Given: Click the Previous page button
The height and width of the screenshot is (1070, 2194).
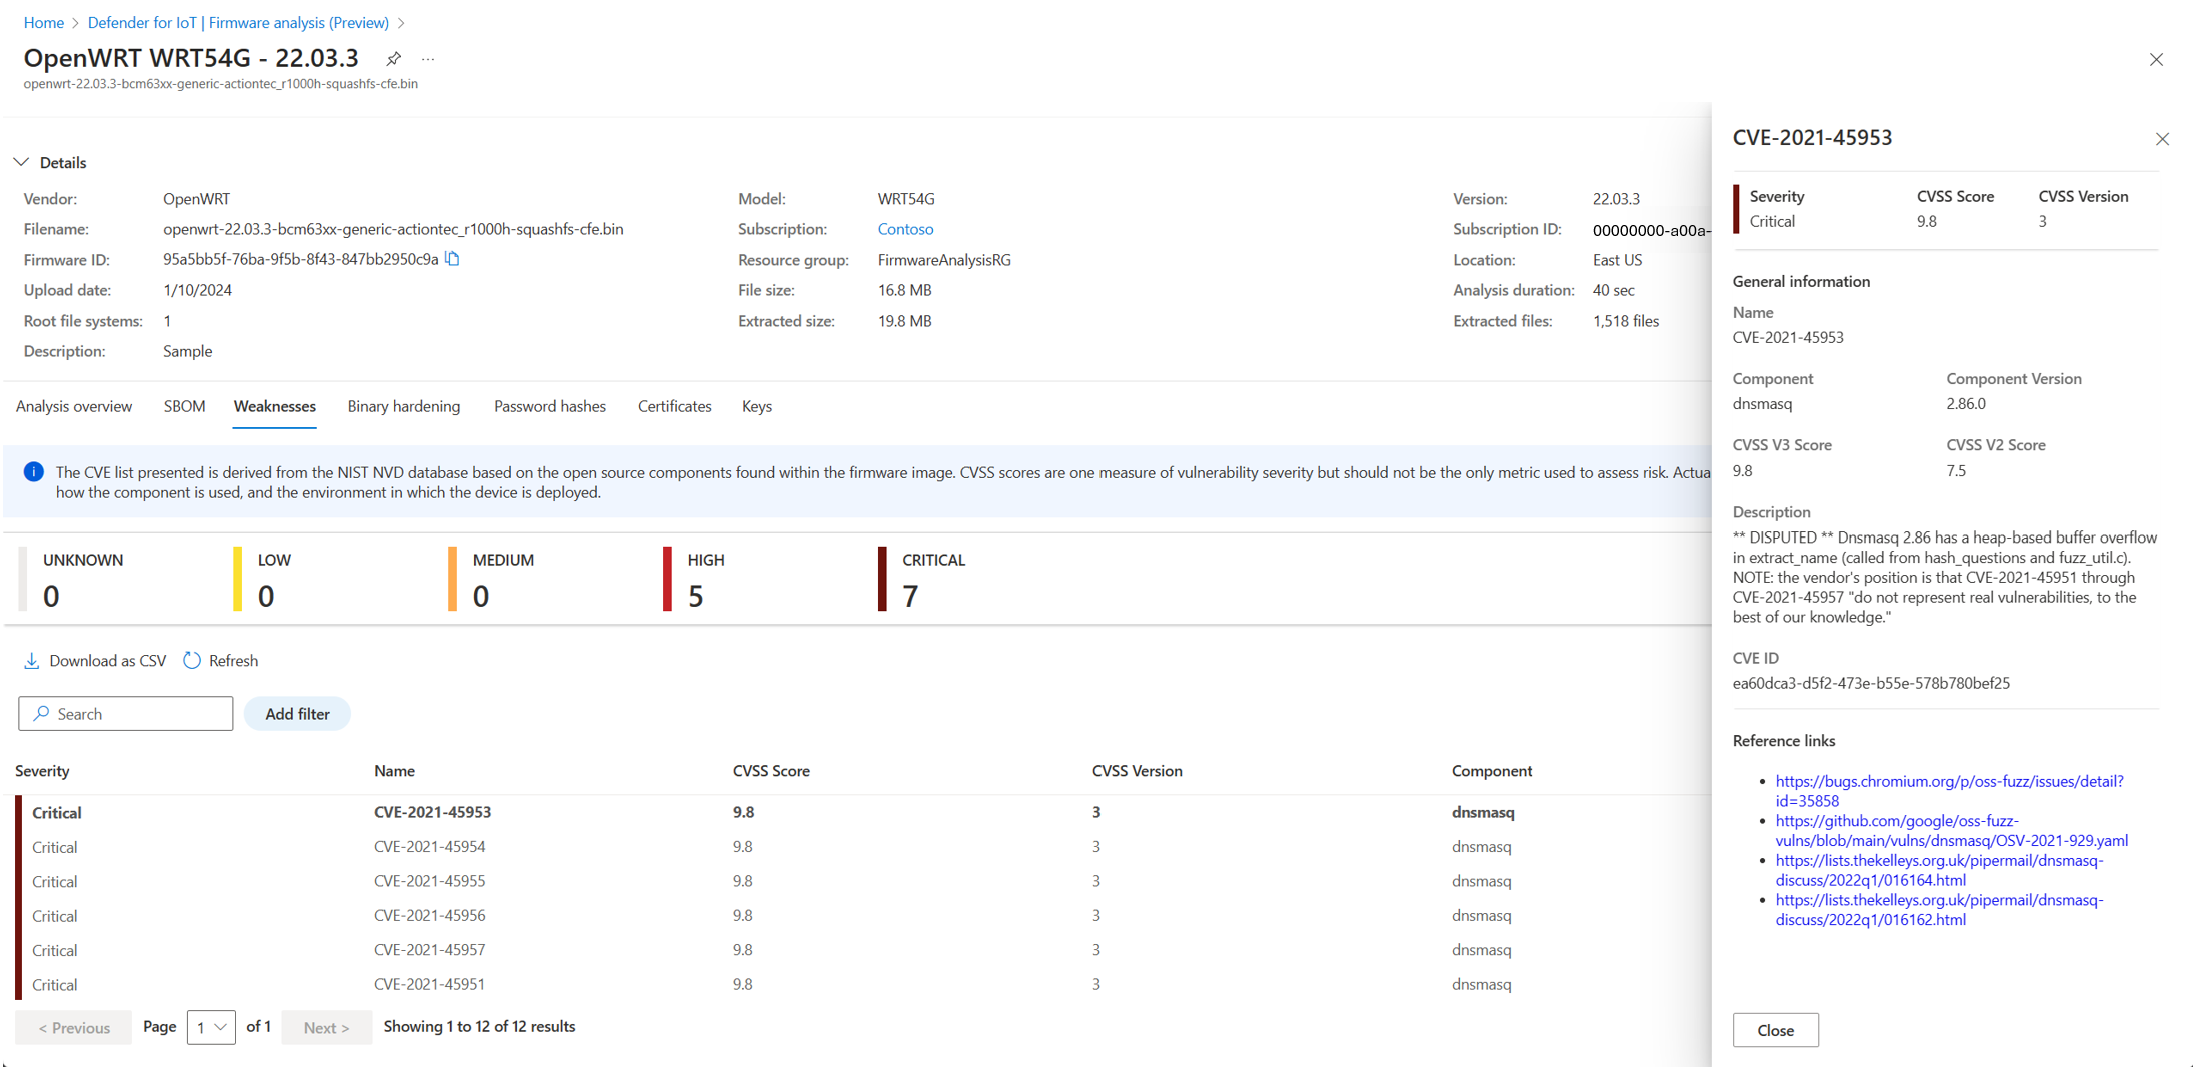Looking at the screenshot, I should [74, 1027].
